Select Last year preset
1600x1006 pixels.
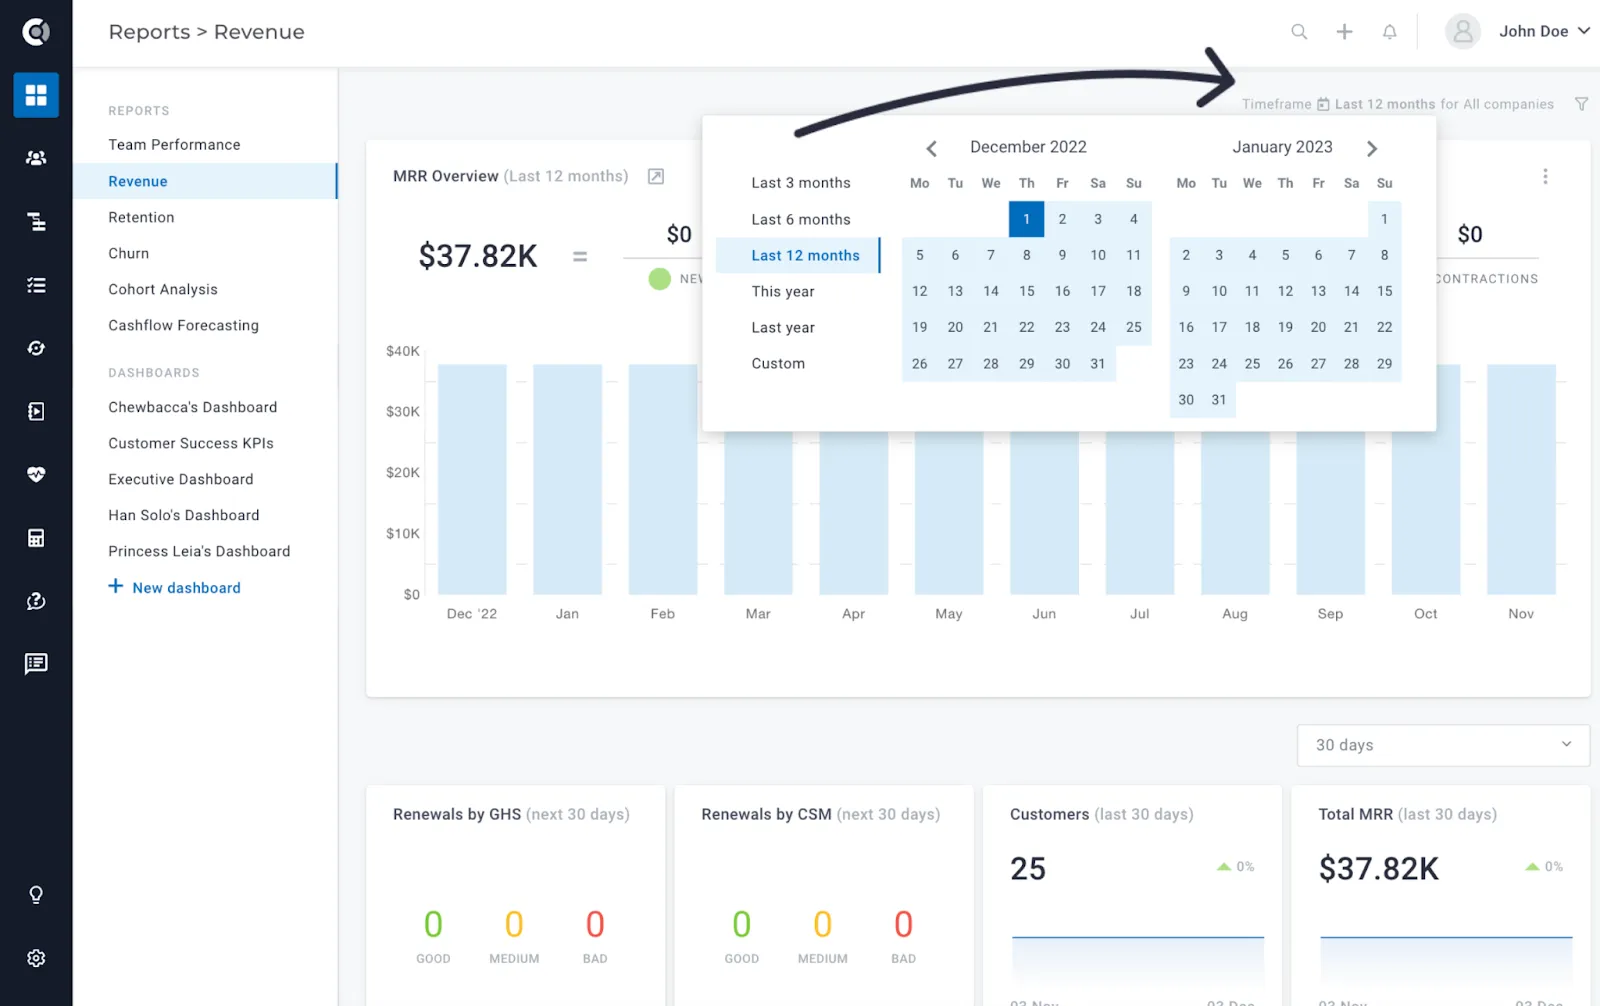pos(783,327)
